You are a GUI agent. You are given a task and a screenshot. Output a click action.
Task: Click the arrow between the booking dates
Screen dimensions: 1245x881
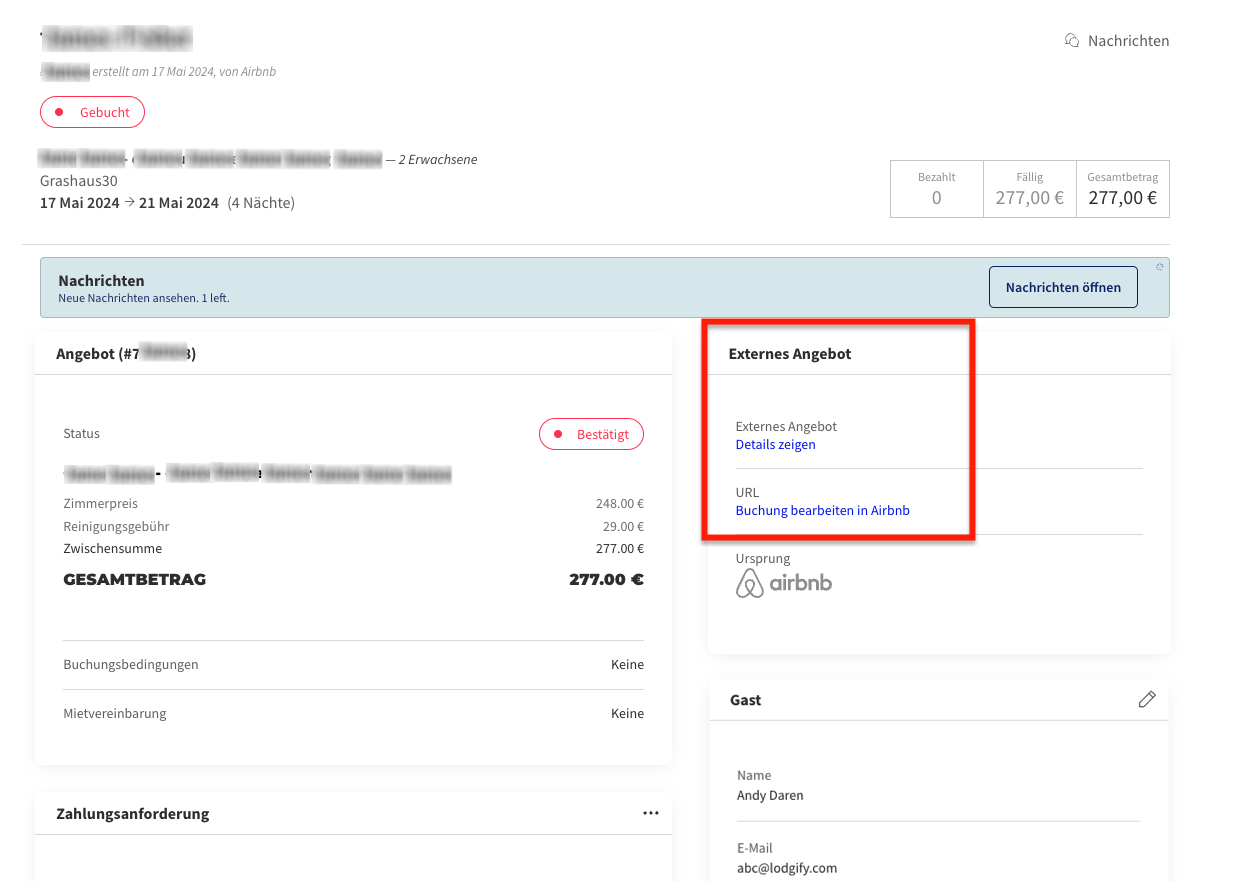pyautogui.click(x=129, y=203)
